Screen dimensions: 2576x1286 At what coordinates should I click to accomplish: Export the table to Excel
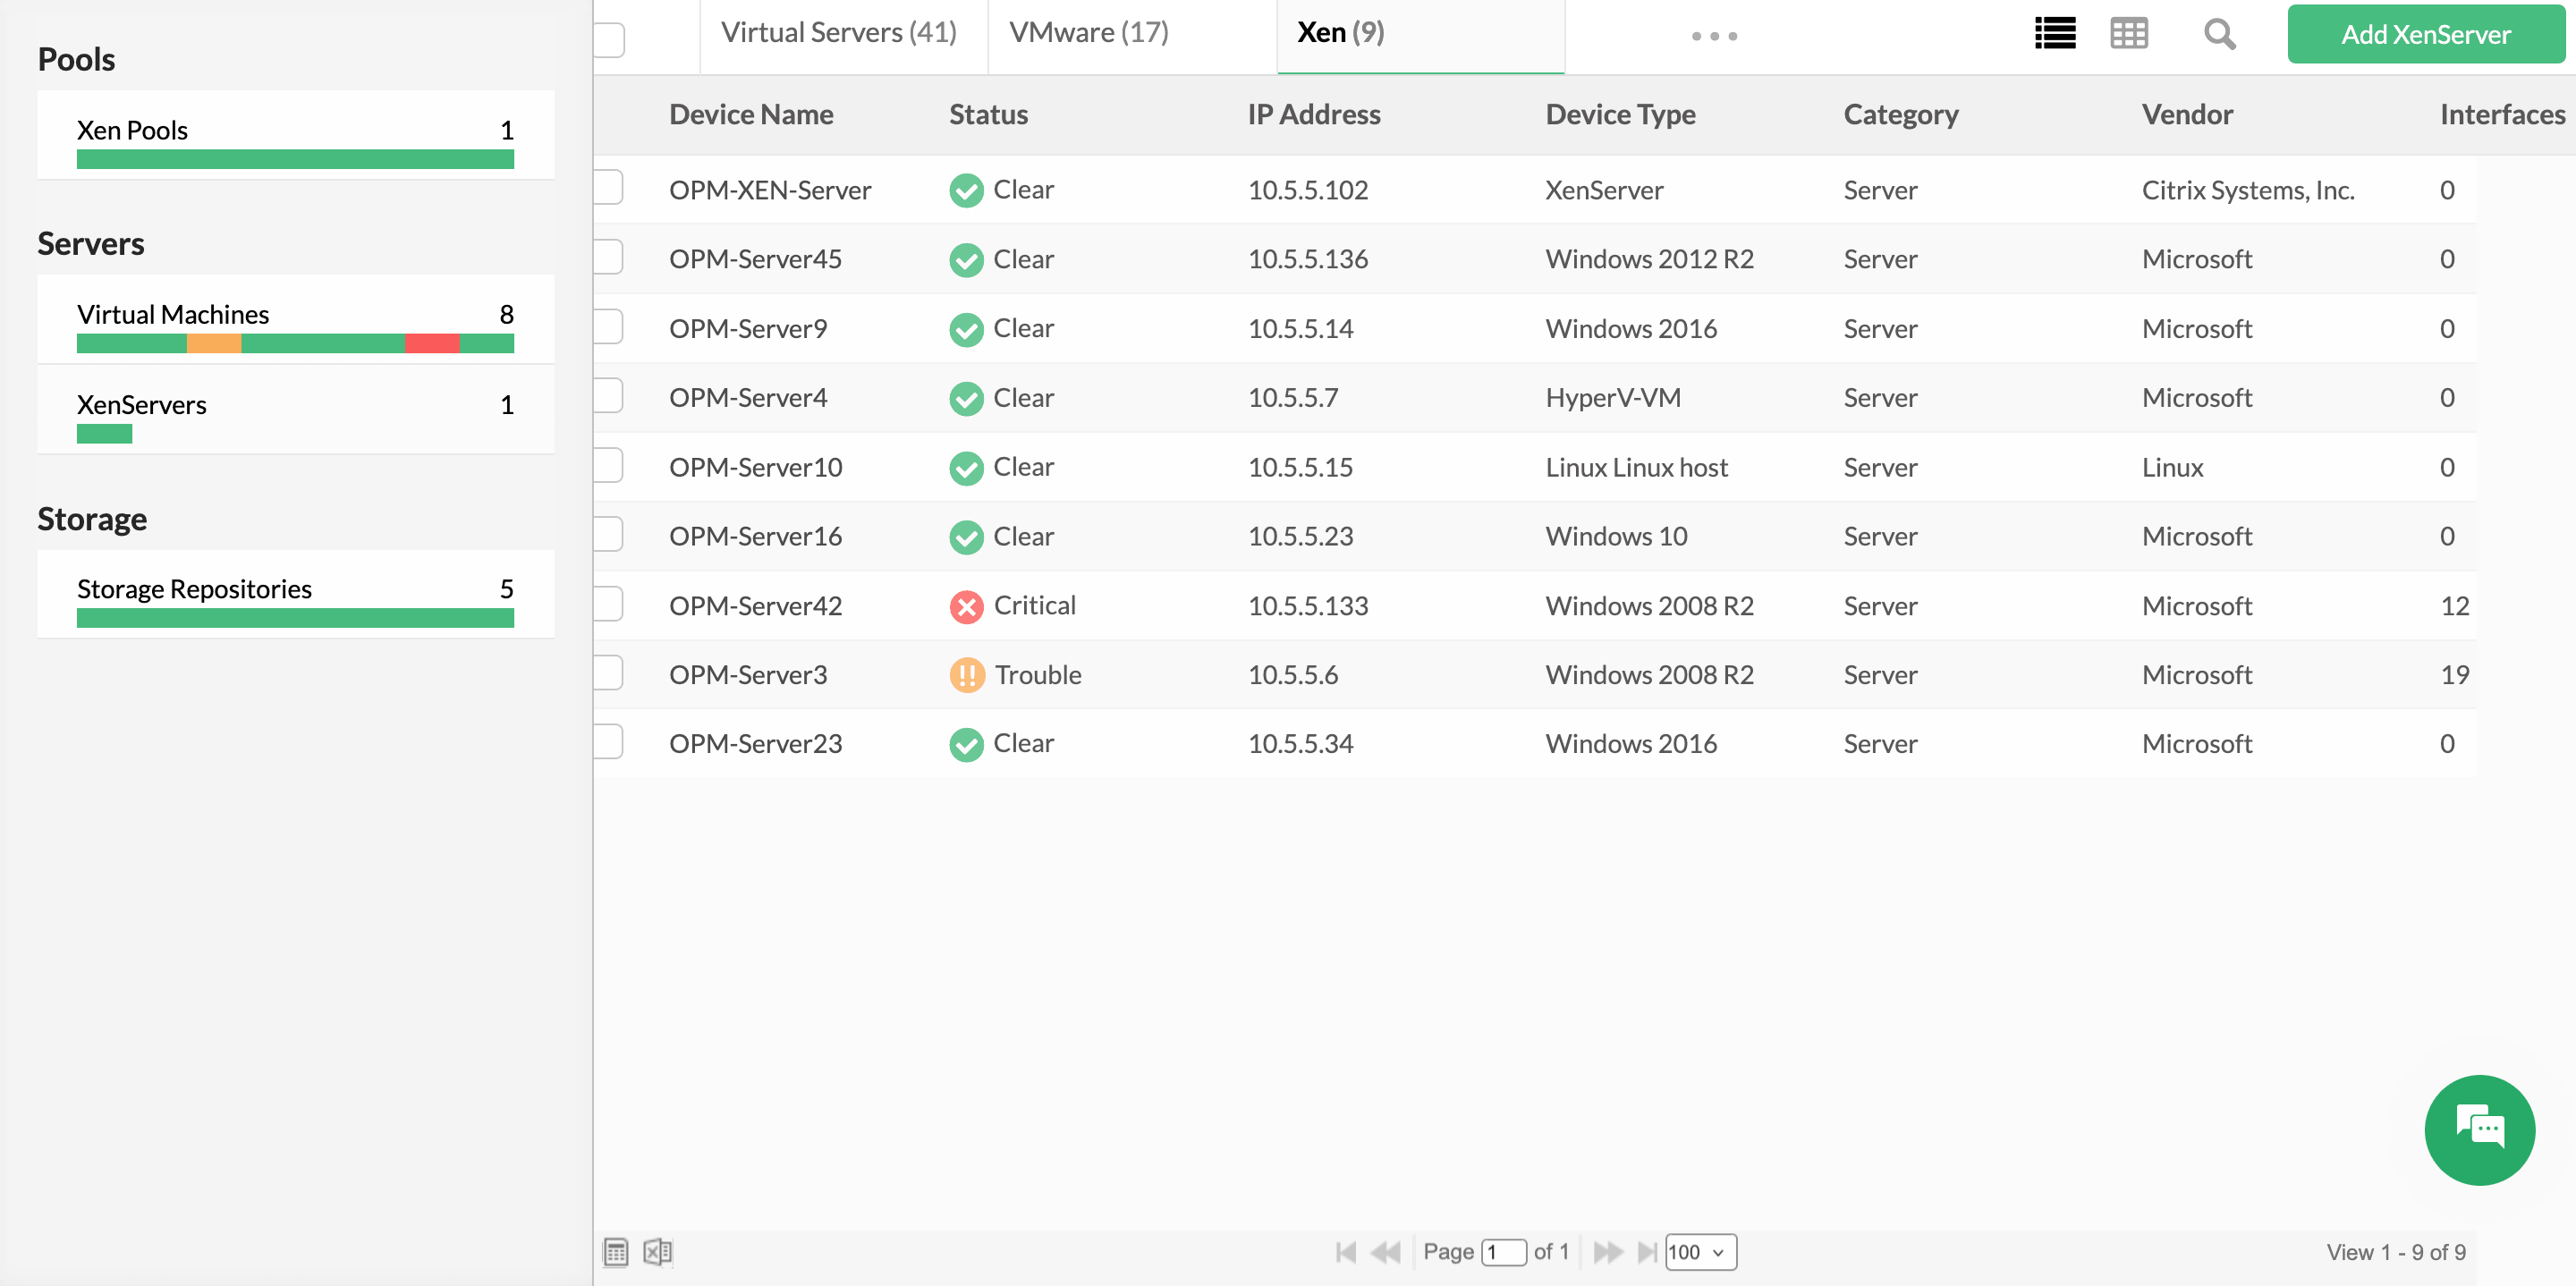click(x=657, y=1252)
